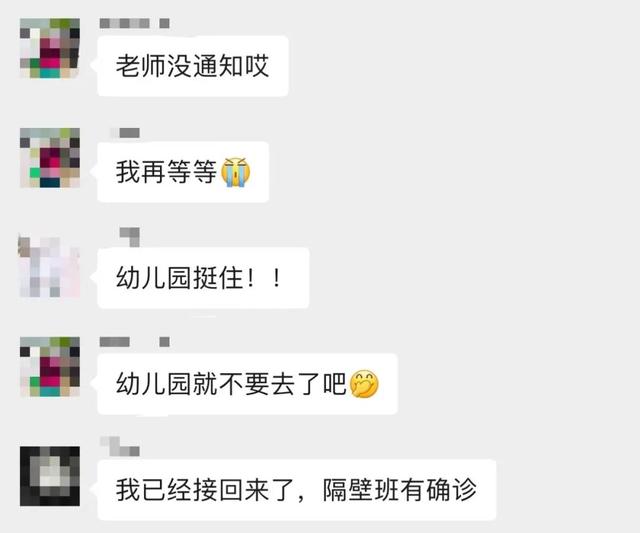640x533 pixels.
Task: Click the covering-mouth smile emoji
Action: [x=364, y=384]
